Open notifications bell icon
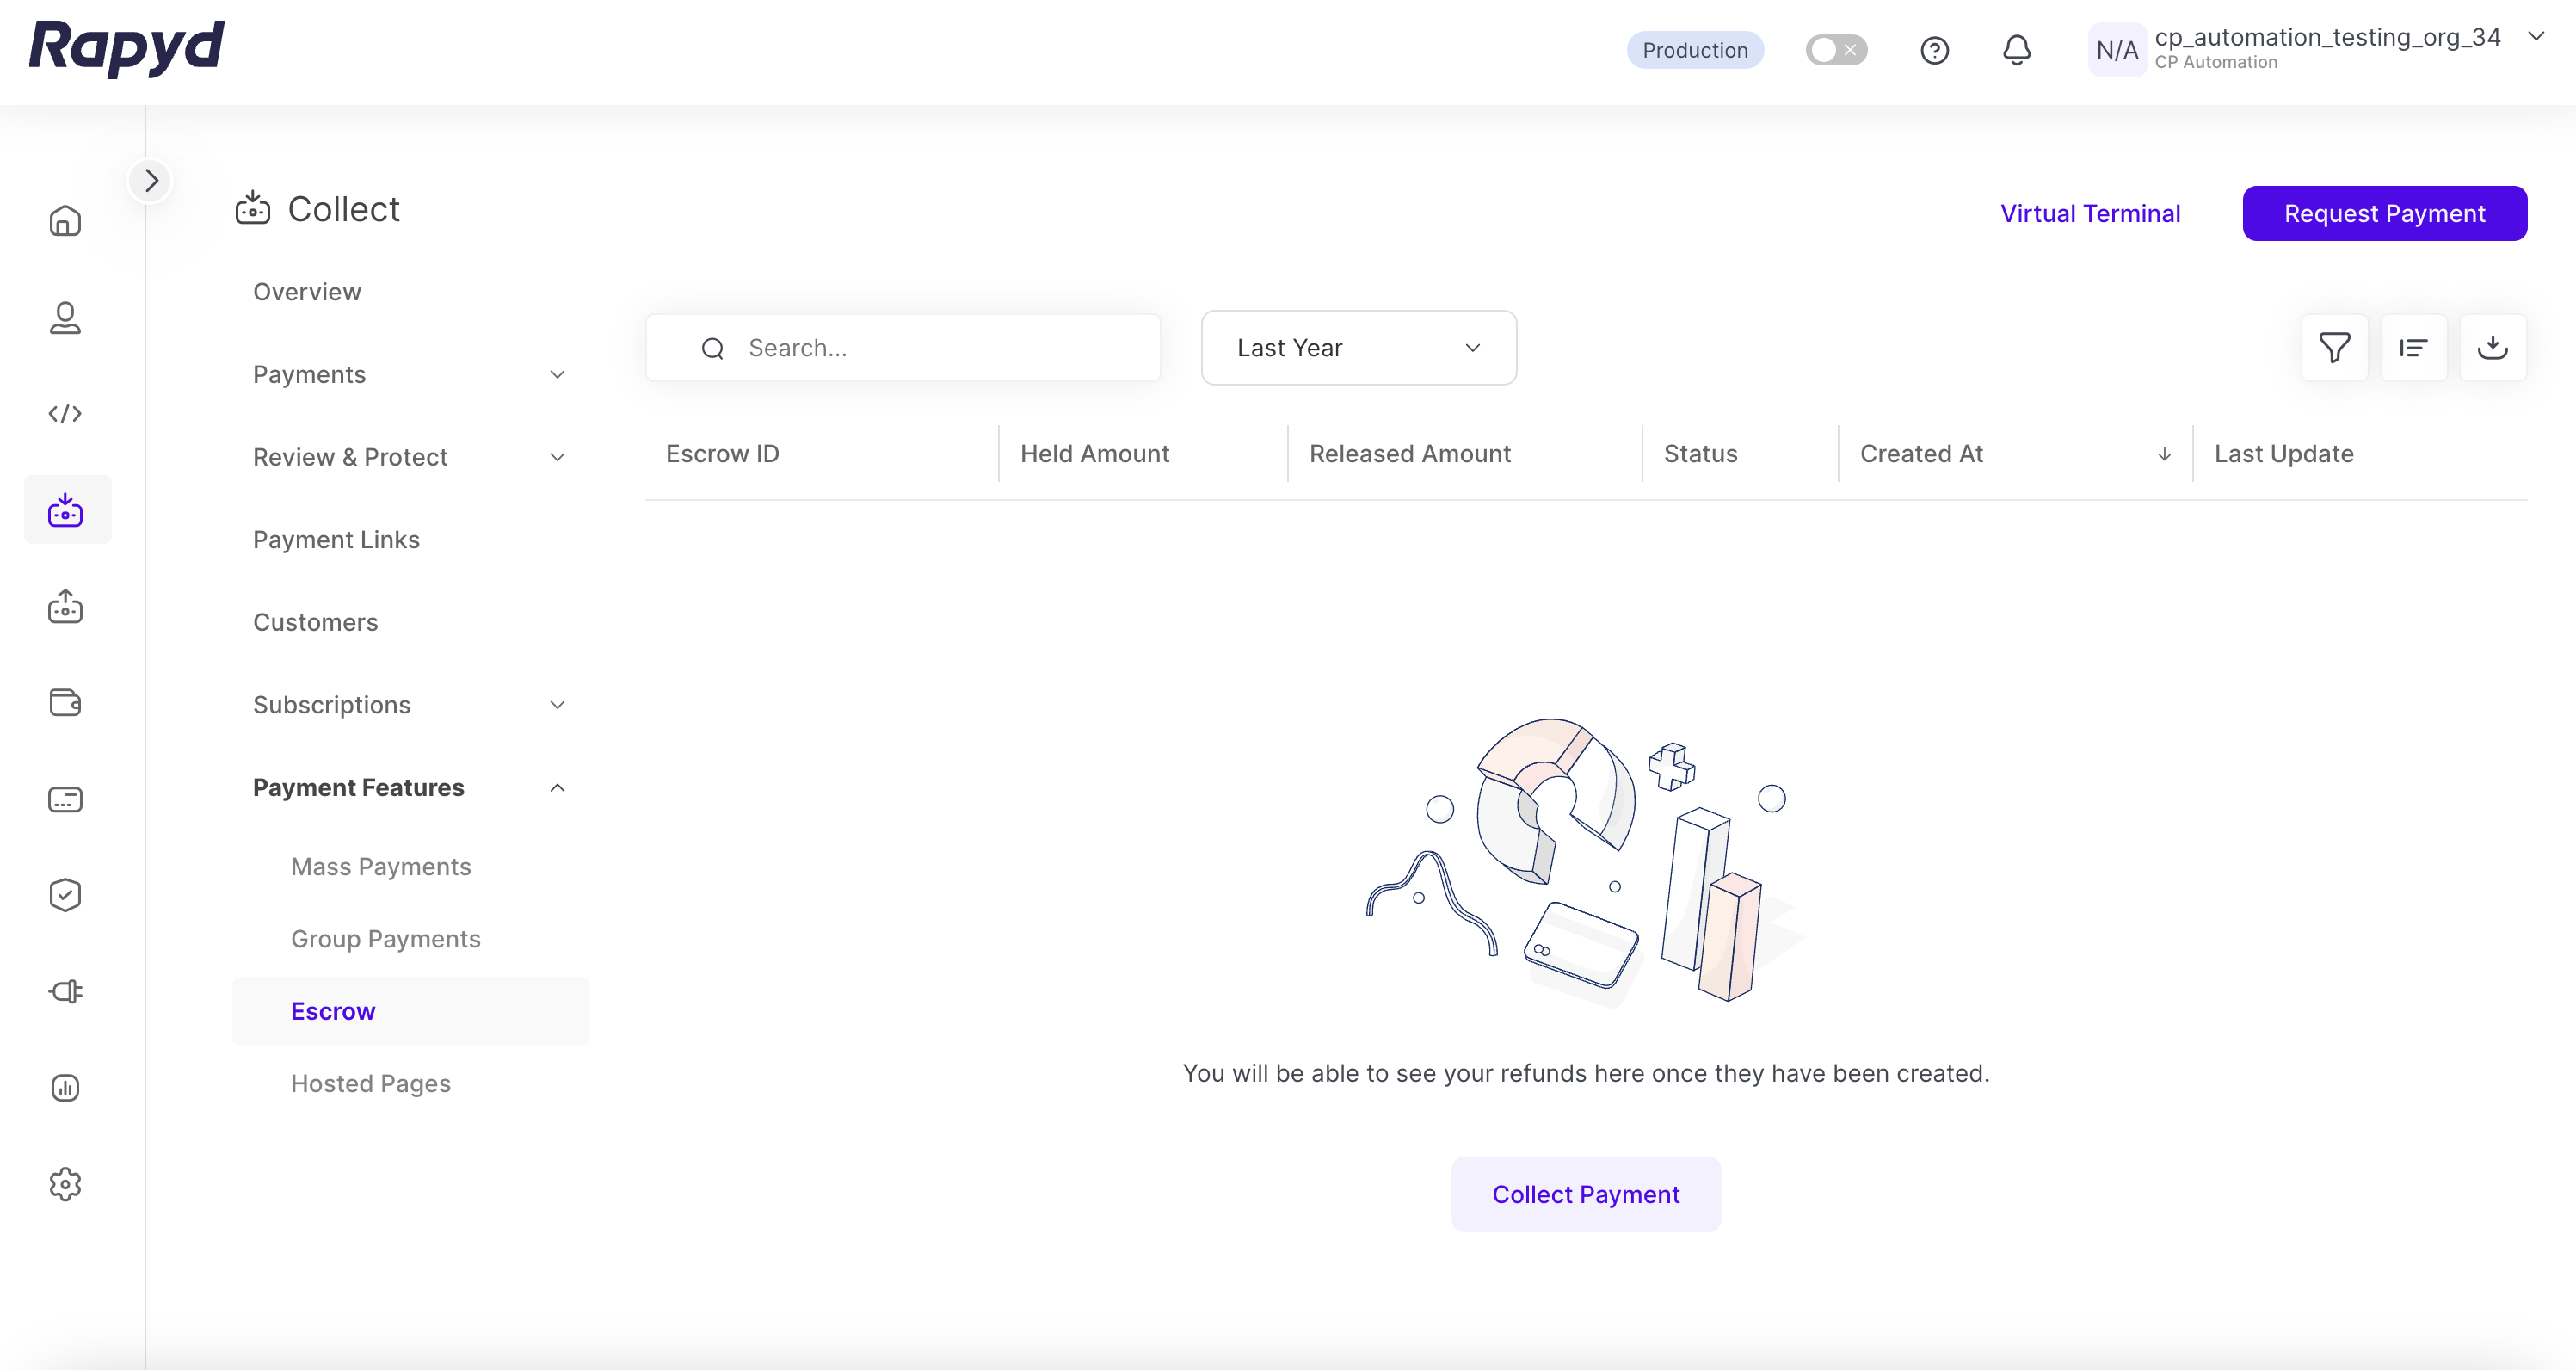The height and width of the screenshot is (1370, 2576). [x=2016, y=50]
